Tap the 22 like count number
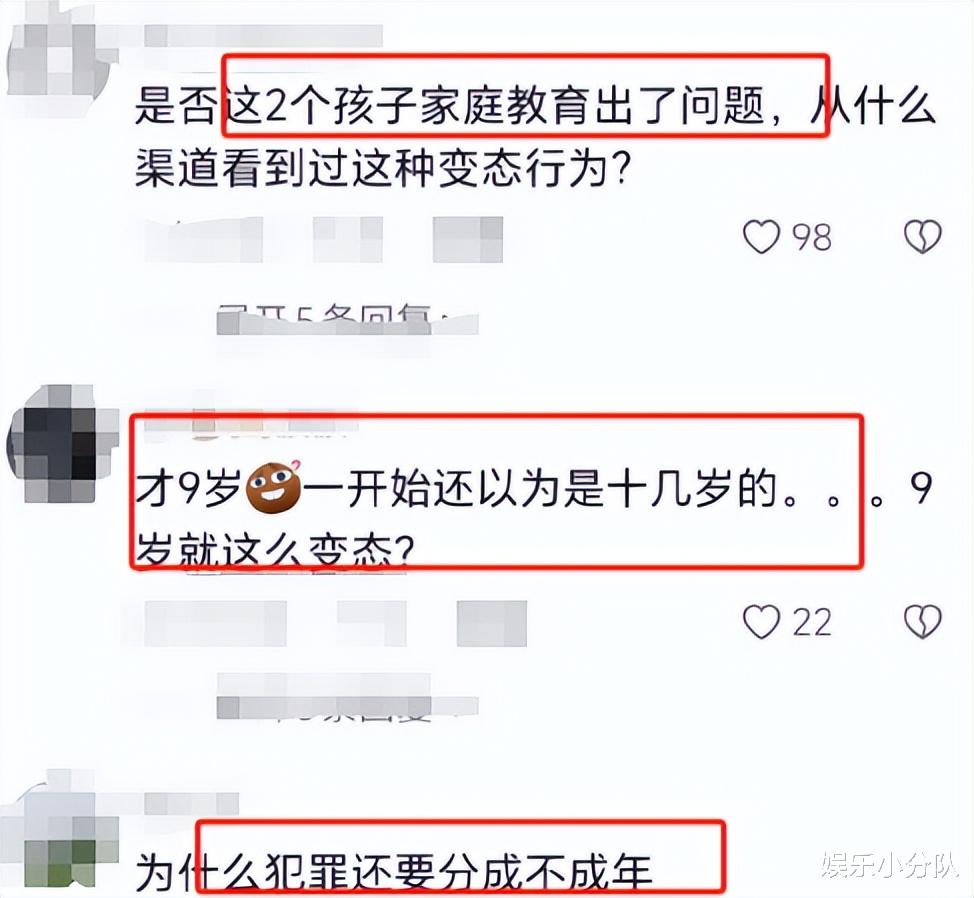 point(812,622)
